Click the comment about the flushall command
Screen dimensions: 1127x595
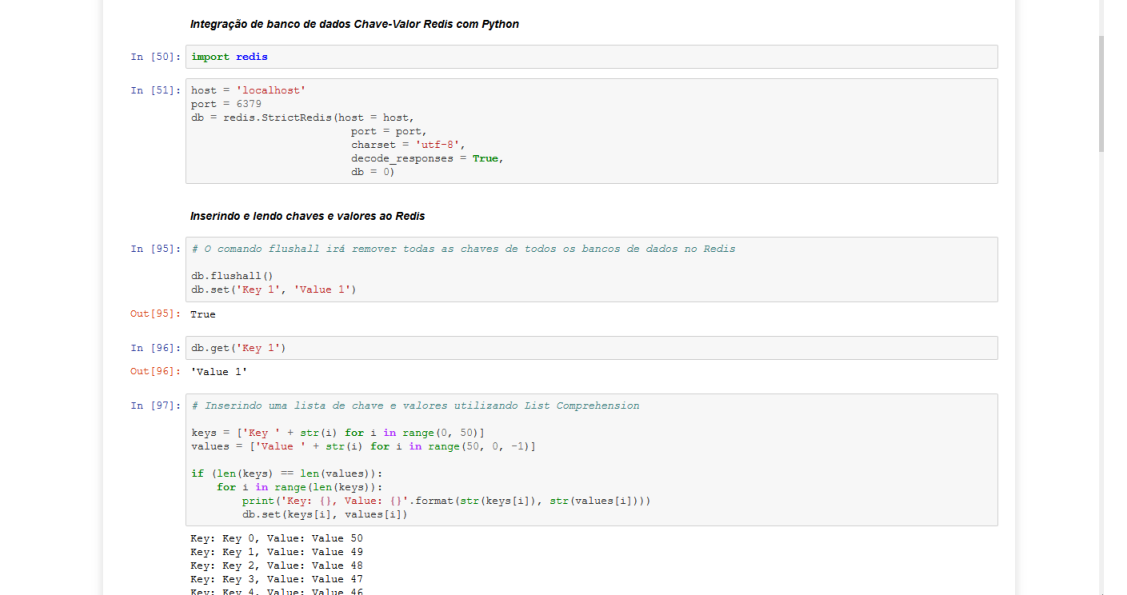[464, 249]
